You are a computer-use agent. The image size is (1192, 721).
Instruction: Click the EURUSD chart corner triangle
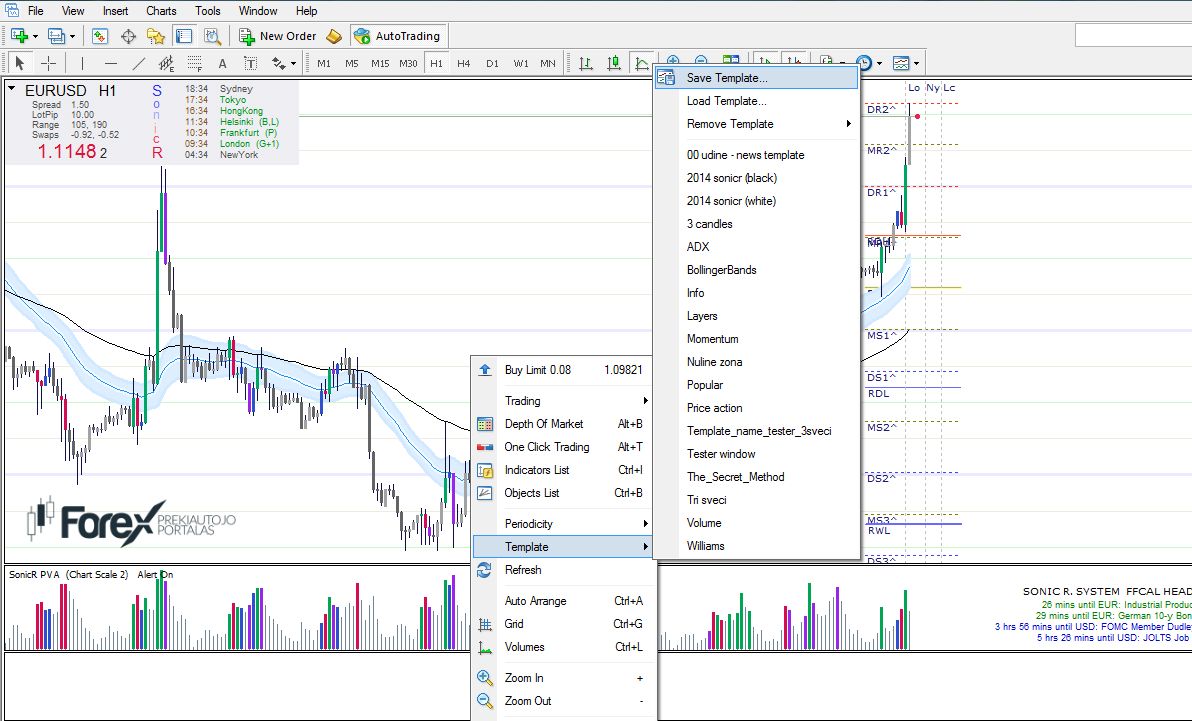12,89
